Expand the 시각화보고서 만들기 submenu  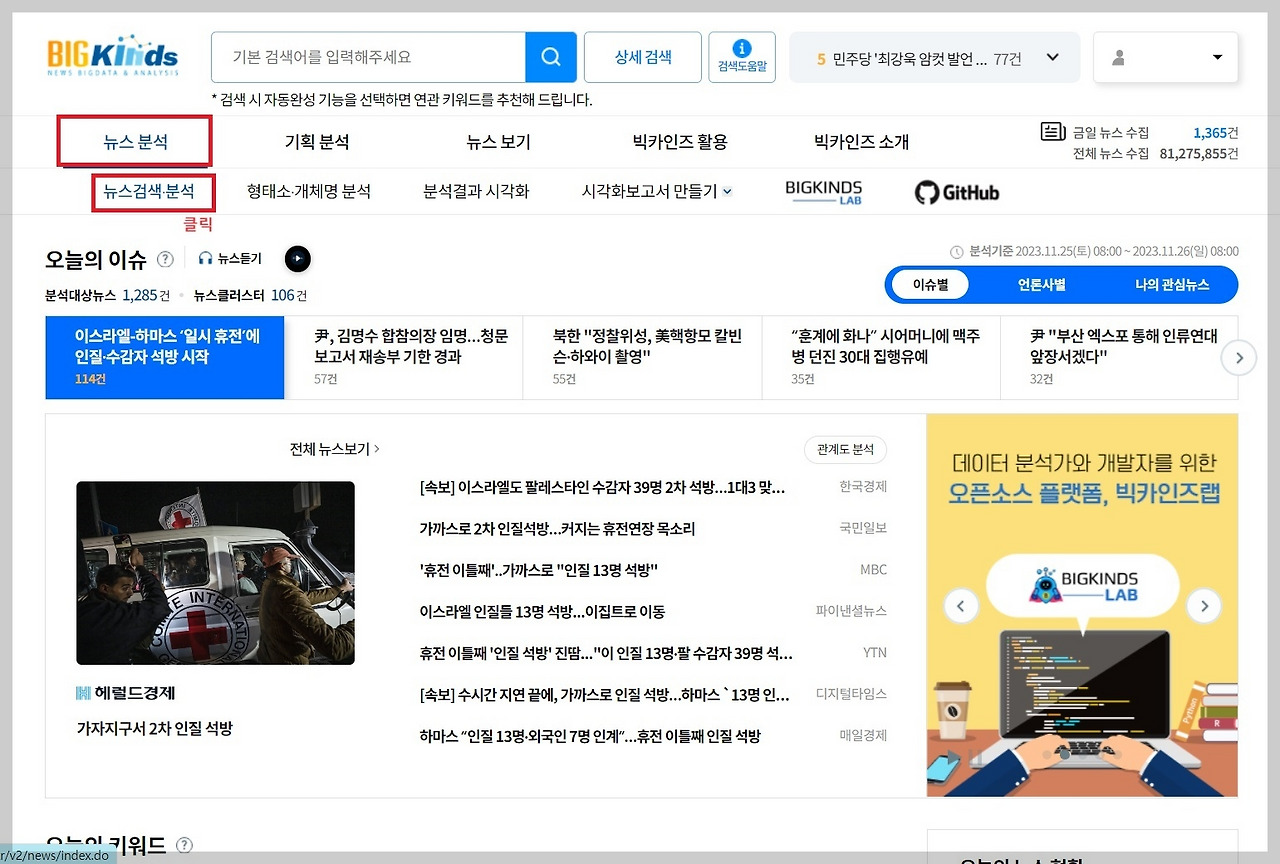click(728, 192)
